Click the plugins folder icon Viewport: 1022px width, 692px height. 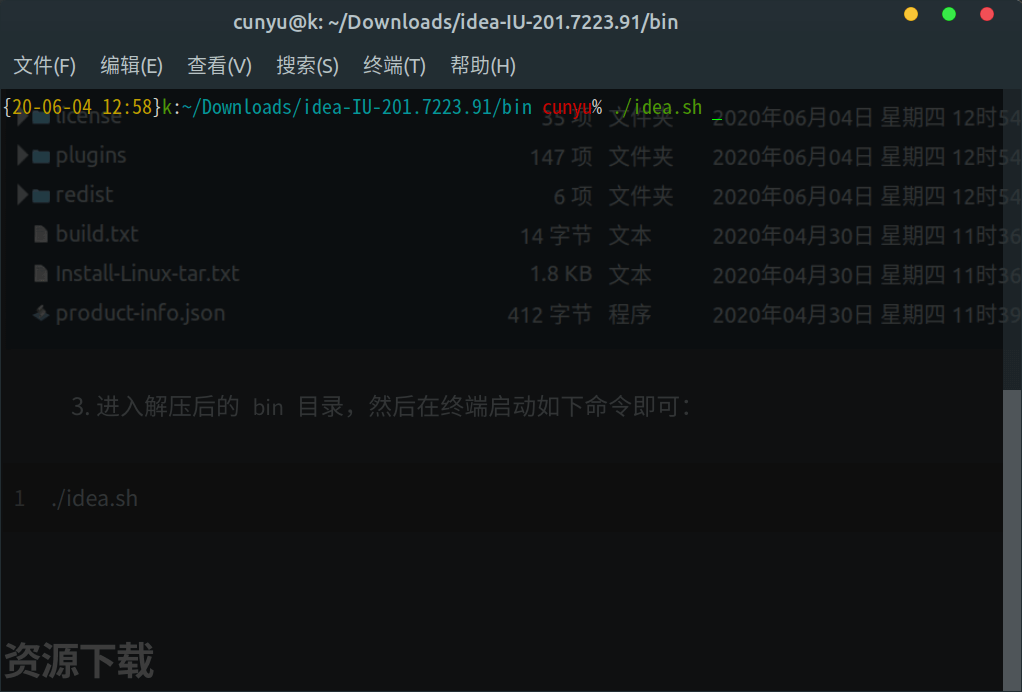pos(41,156)
